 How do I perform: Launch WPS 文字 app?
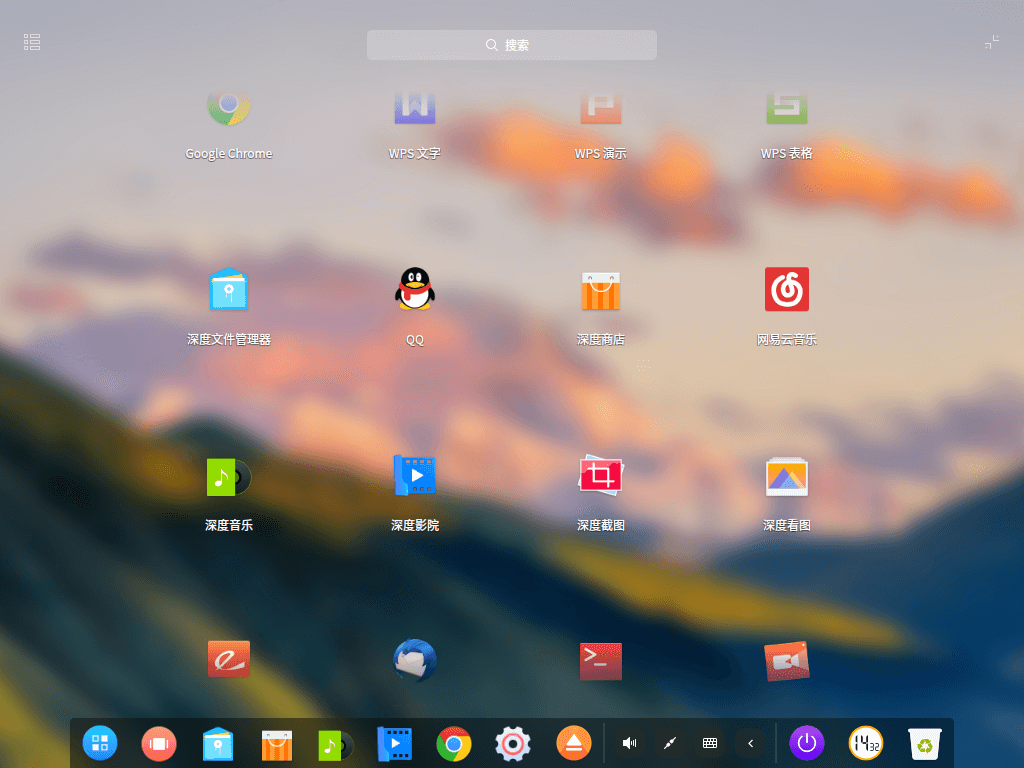[x=415, y=109]
